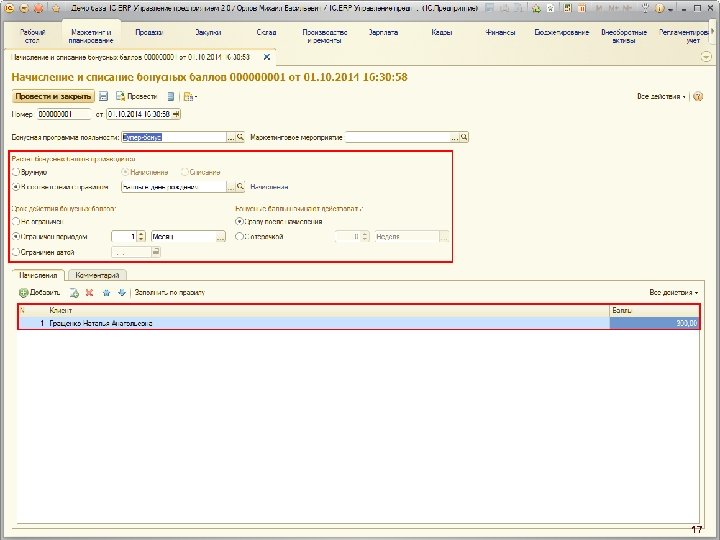720x540 pixels.
Task: Open the marketing event search magnifier
Action: click(464, 137)
